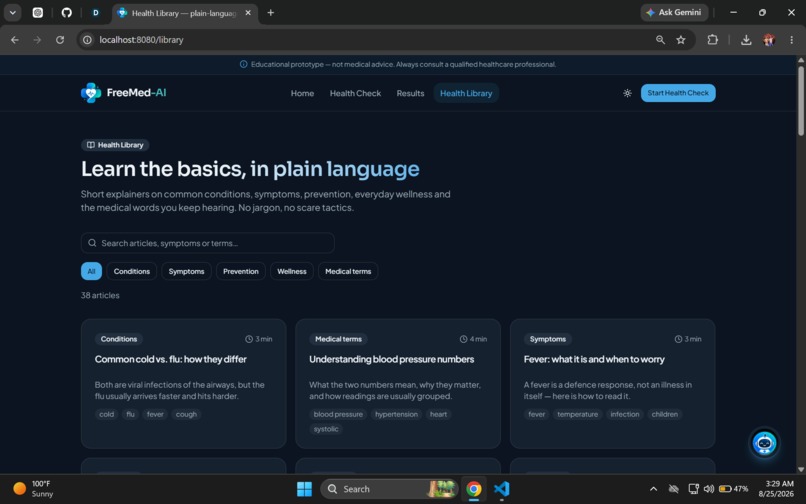Click the volume speaker icon in the tray
The height and width of the screenshot is (504, 806).
pos(709,489)
